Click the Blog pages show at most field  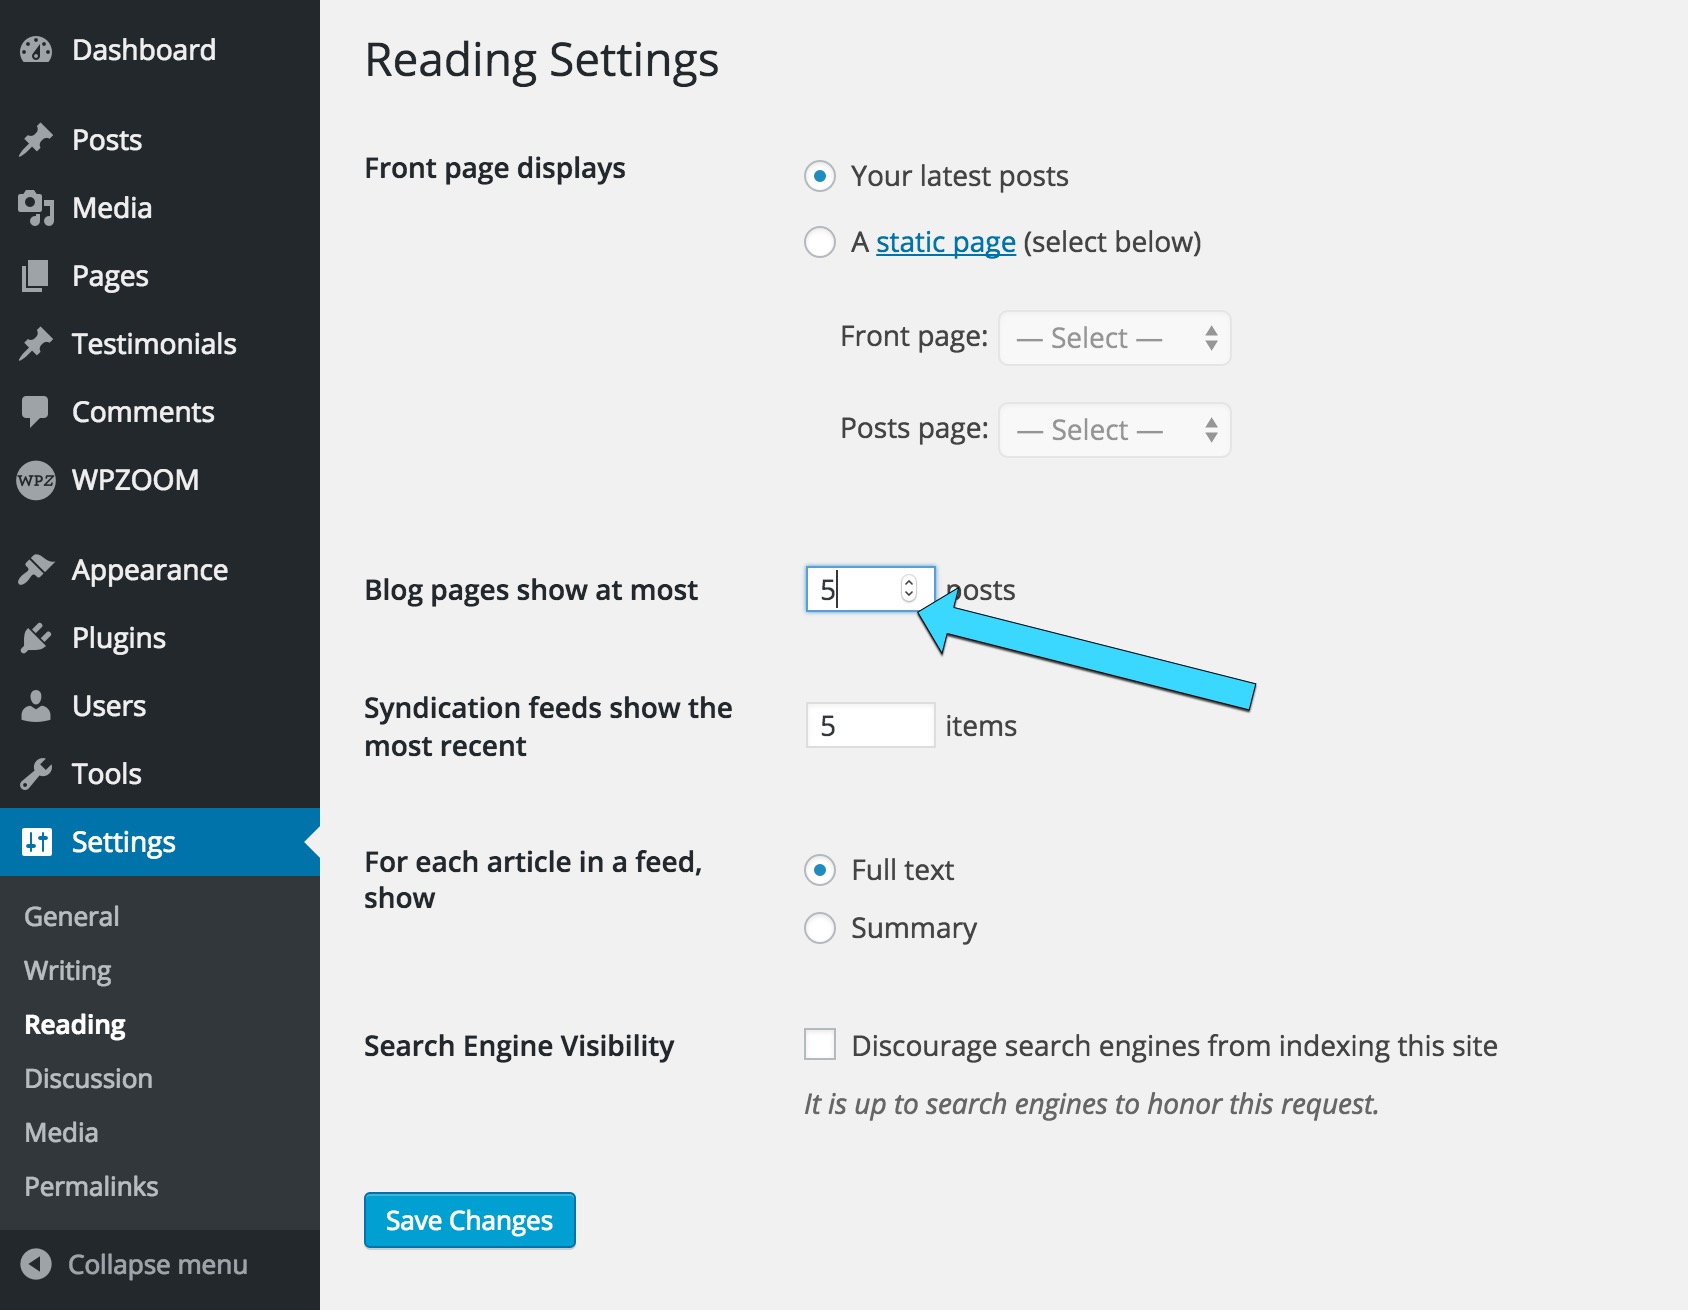click(x=870, y=589)
